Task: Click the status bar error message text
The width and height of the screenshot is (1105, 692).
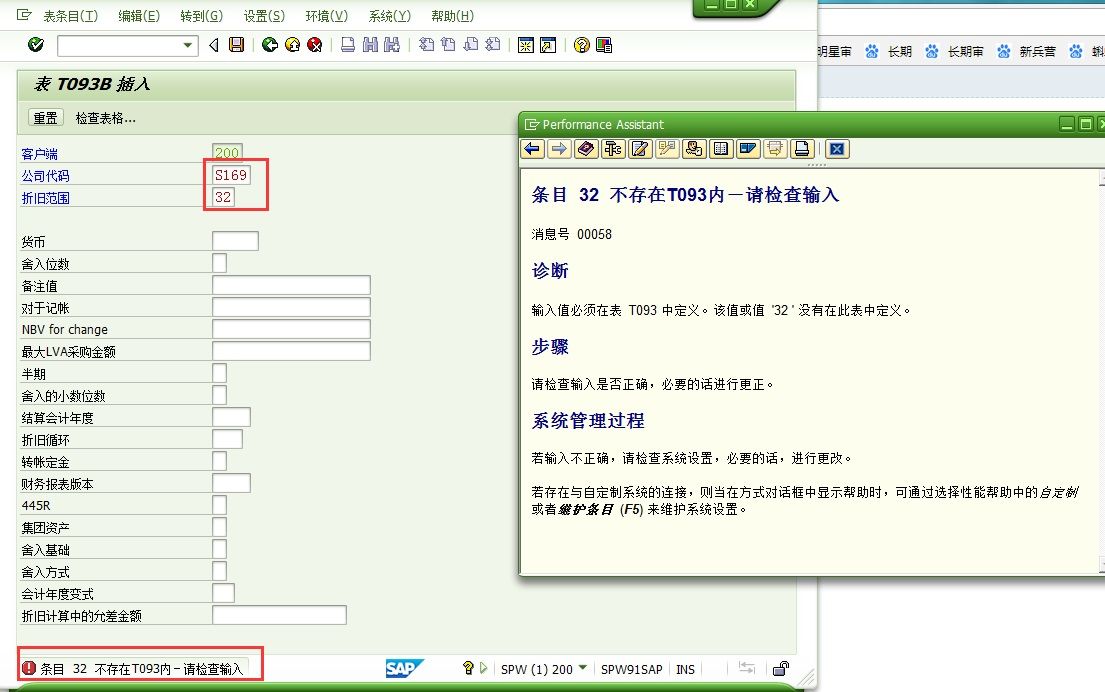Action: pos(142,669)
